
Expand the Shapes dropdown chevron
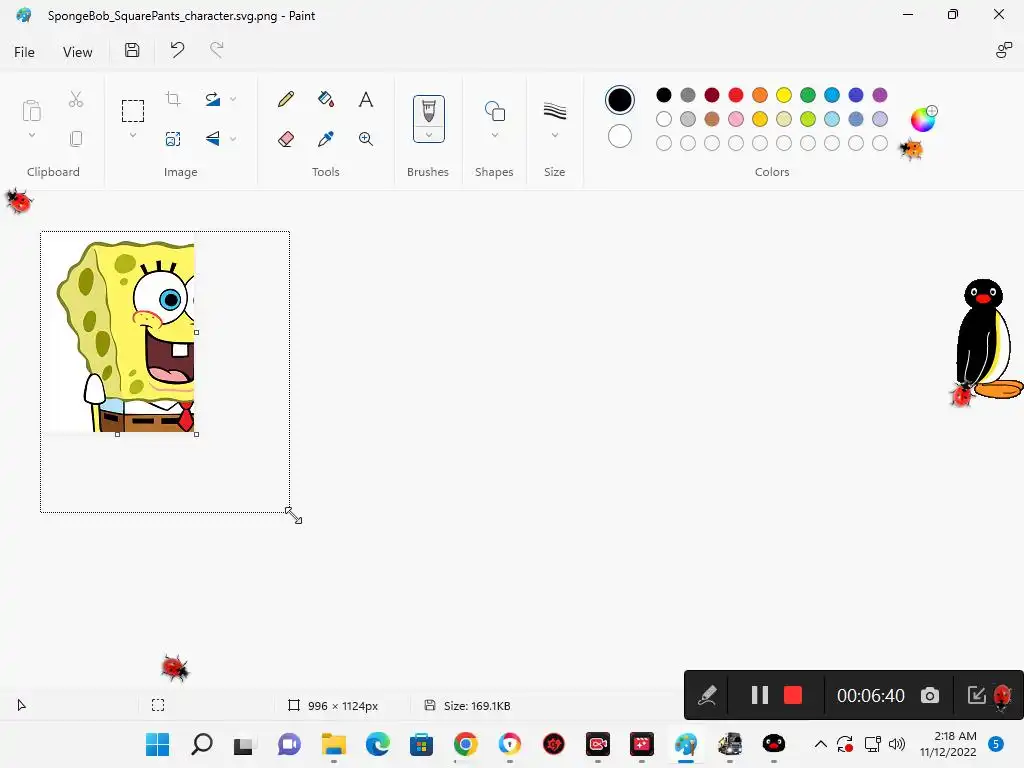pyautogui.click(x=494, y=135)
